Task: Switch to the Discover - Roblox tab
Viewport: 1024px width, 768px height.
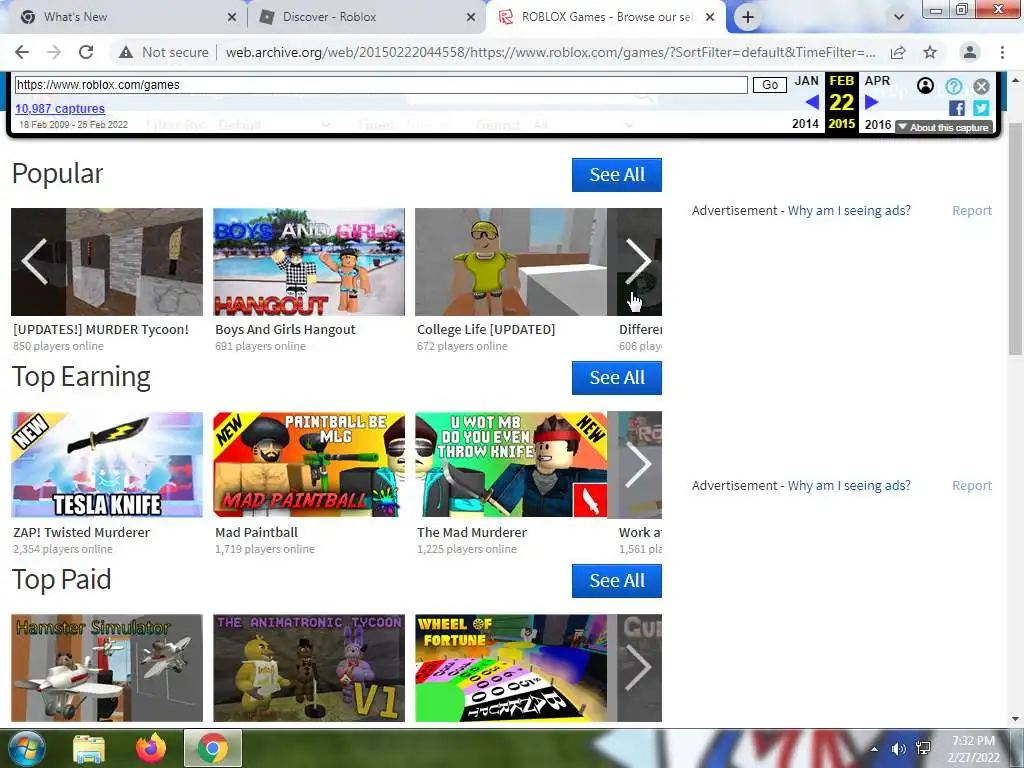Action: tap(366, 17)
